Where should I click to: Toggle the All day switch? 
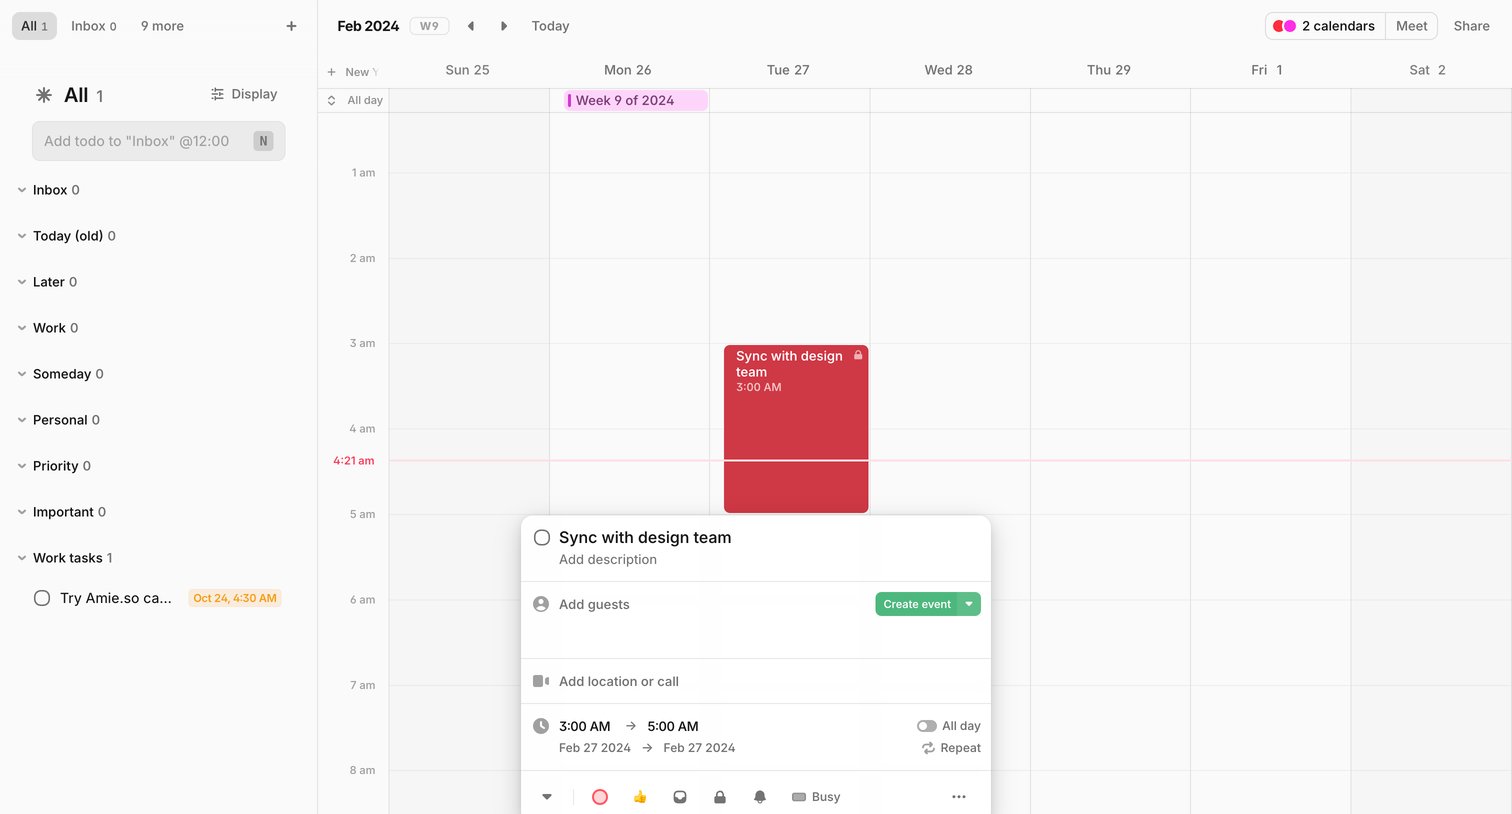pyautogui.click(x=927, y=726)
